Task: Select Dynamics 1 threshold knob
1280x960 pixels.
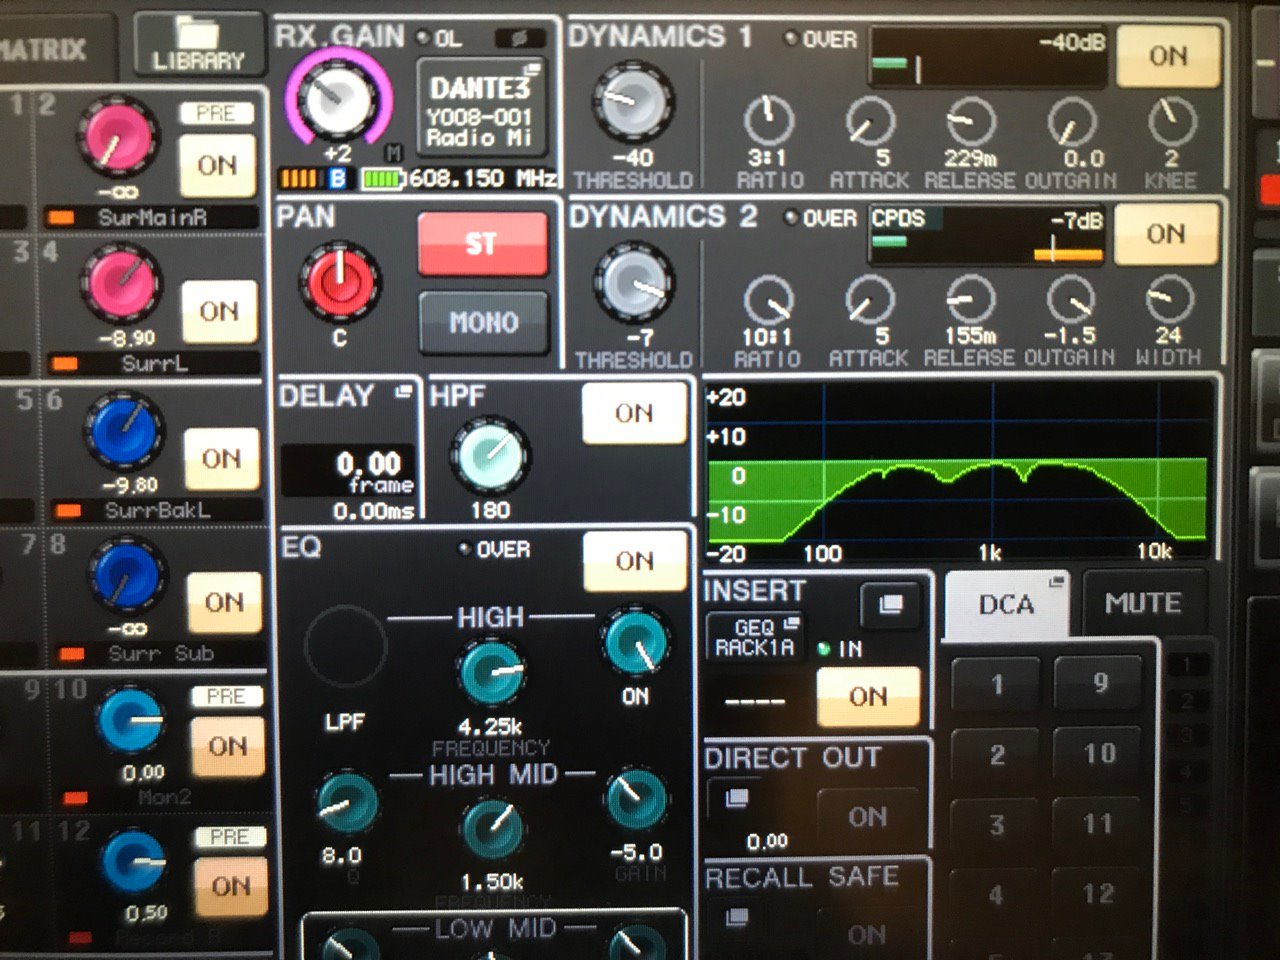Action: [x=633, y=102]
